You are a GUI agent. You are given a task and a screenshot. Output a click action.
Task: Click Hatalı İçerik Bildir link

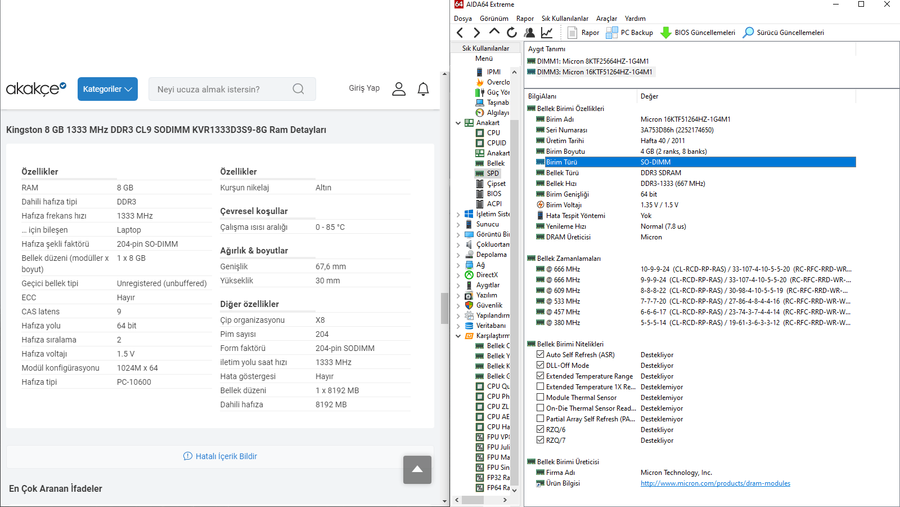220,456
